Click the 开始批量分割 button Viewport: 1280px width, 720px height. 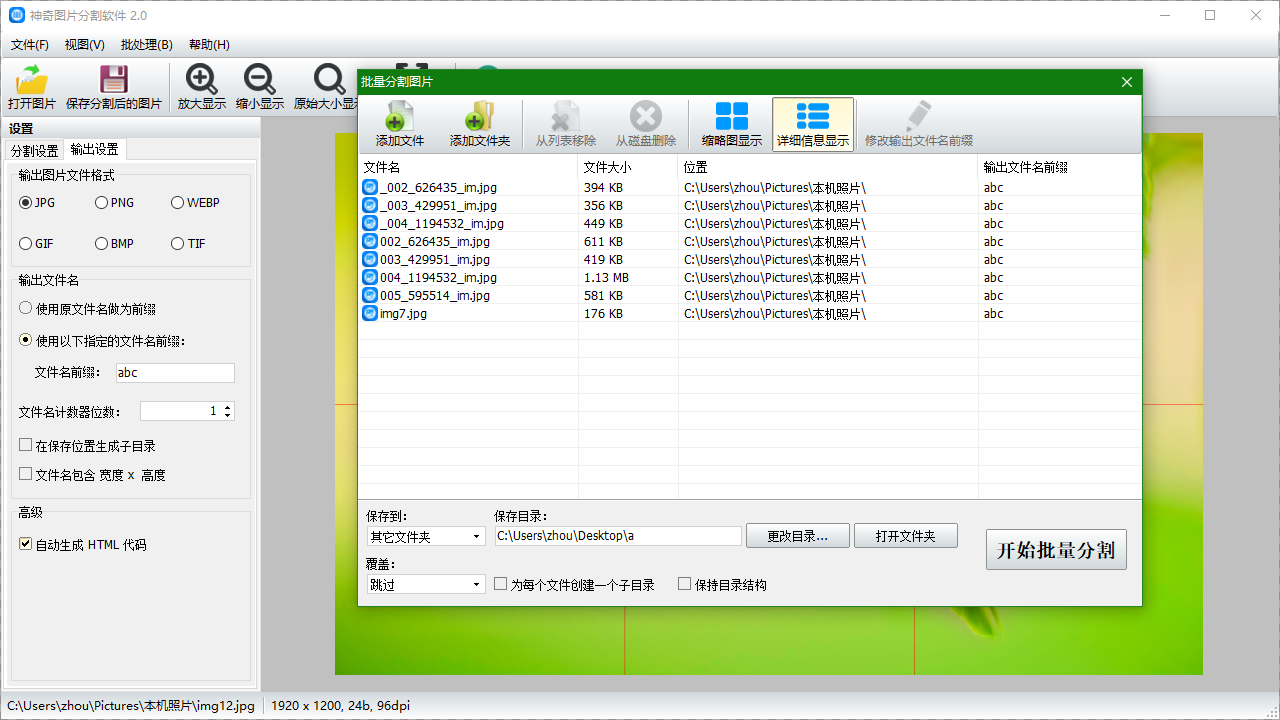(x=1056, y=550)
